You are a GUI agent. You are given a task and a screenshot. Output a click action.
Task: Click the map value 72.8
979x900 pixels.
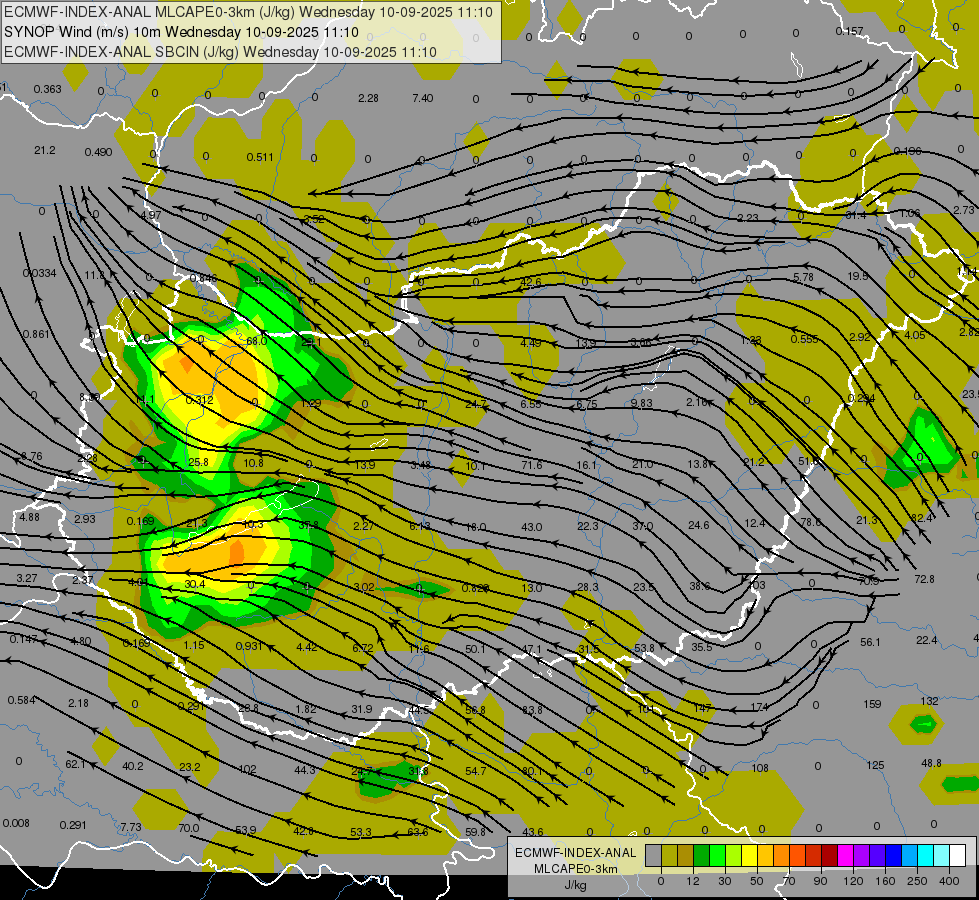(924, 580)
